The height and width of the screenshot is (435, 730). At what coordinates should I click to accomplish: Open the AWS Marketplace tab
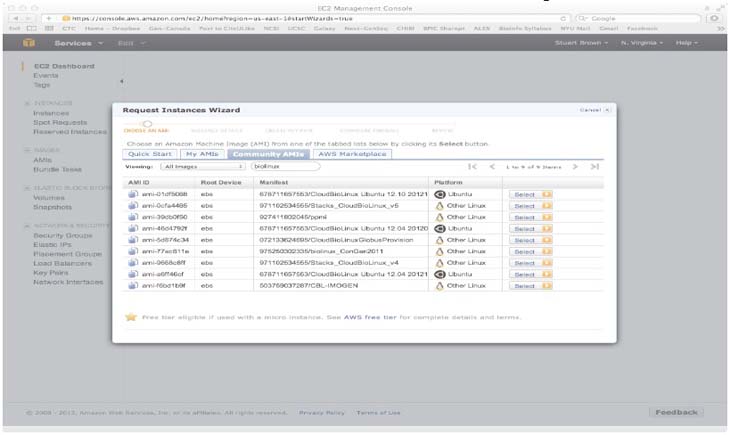tap(352, 154)
